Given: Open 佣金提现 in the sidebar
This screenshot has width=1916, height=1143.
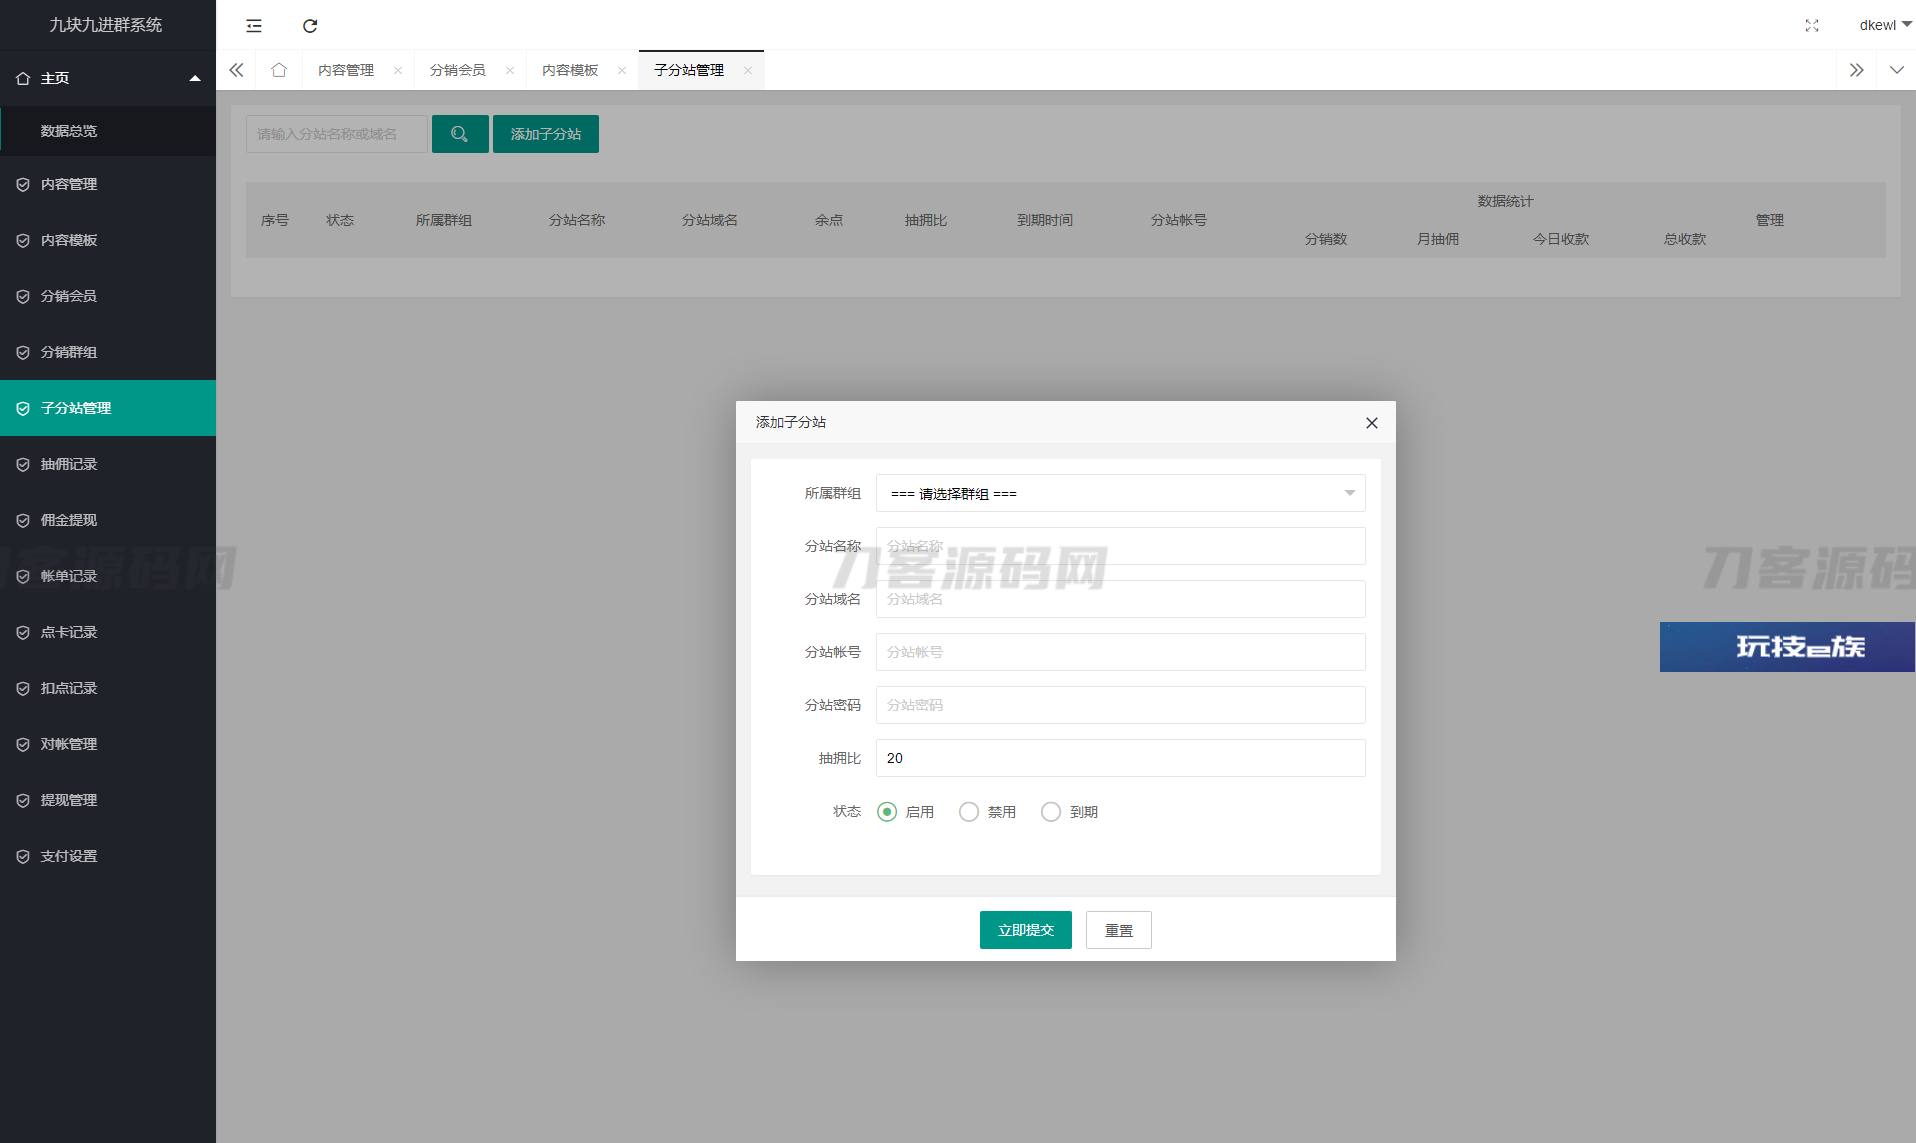Looking at the screenshot, I should pyautogui.click(x=108, y=520).
